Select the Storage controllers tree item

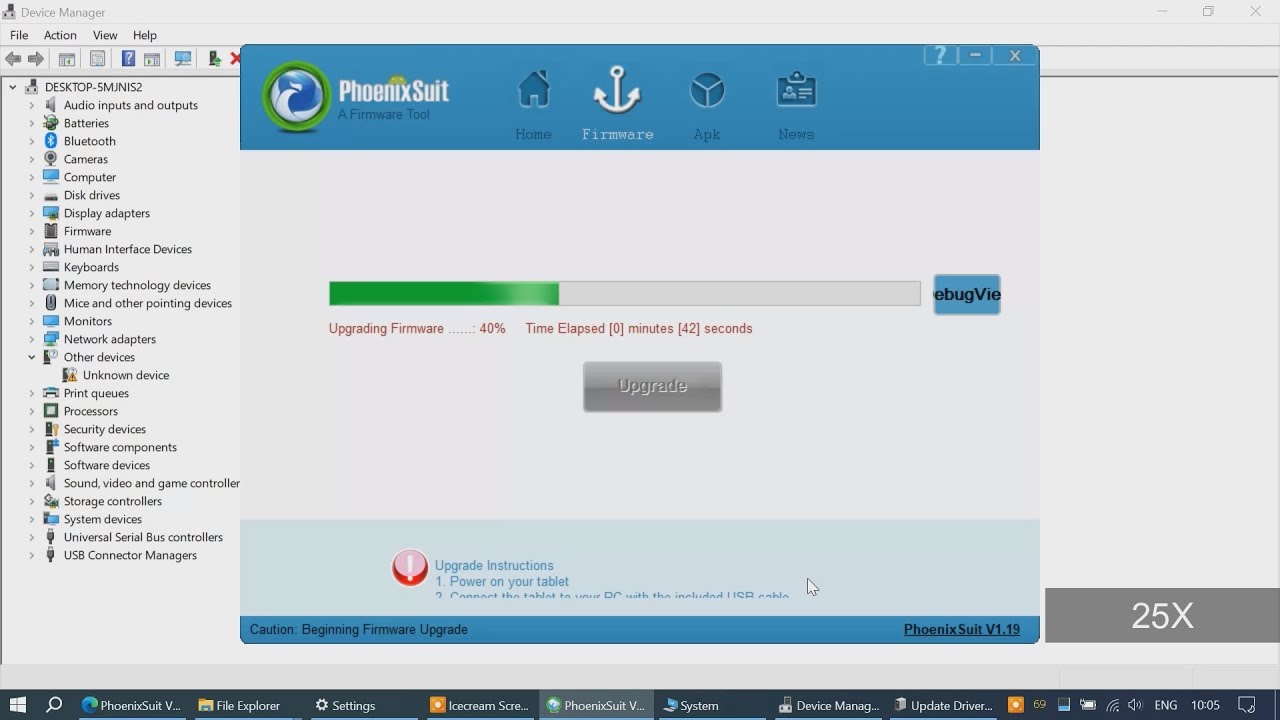tap(112, 501)
